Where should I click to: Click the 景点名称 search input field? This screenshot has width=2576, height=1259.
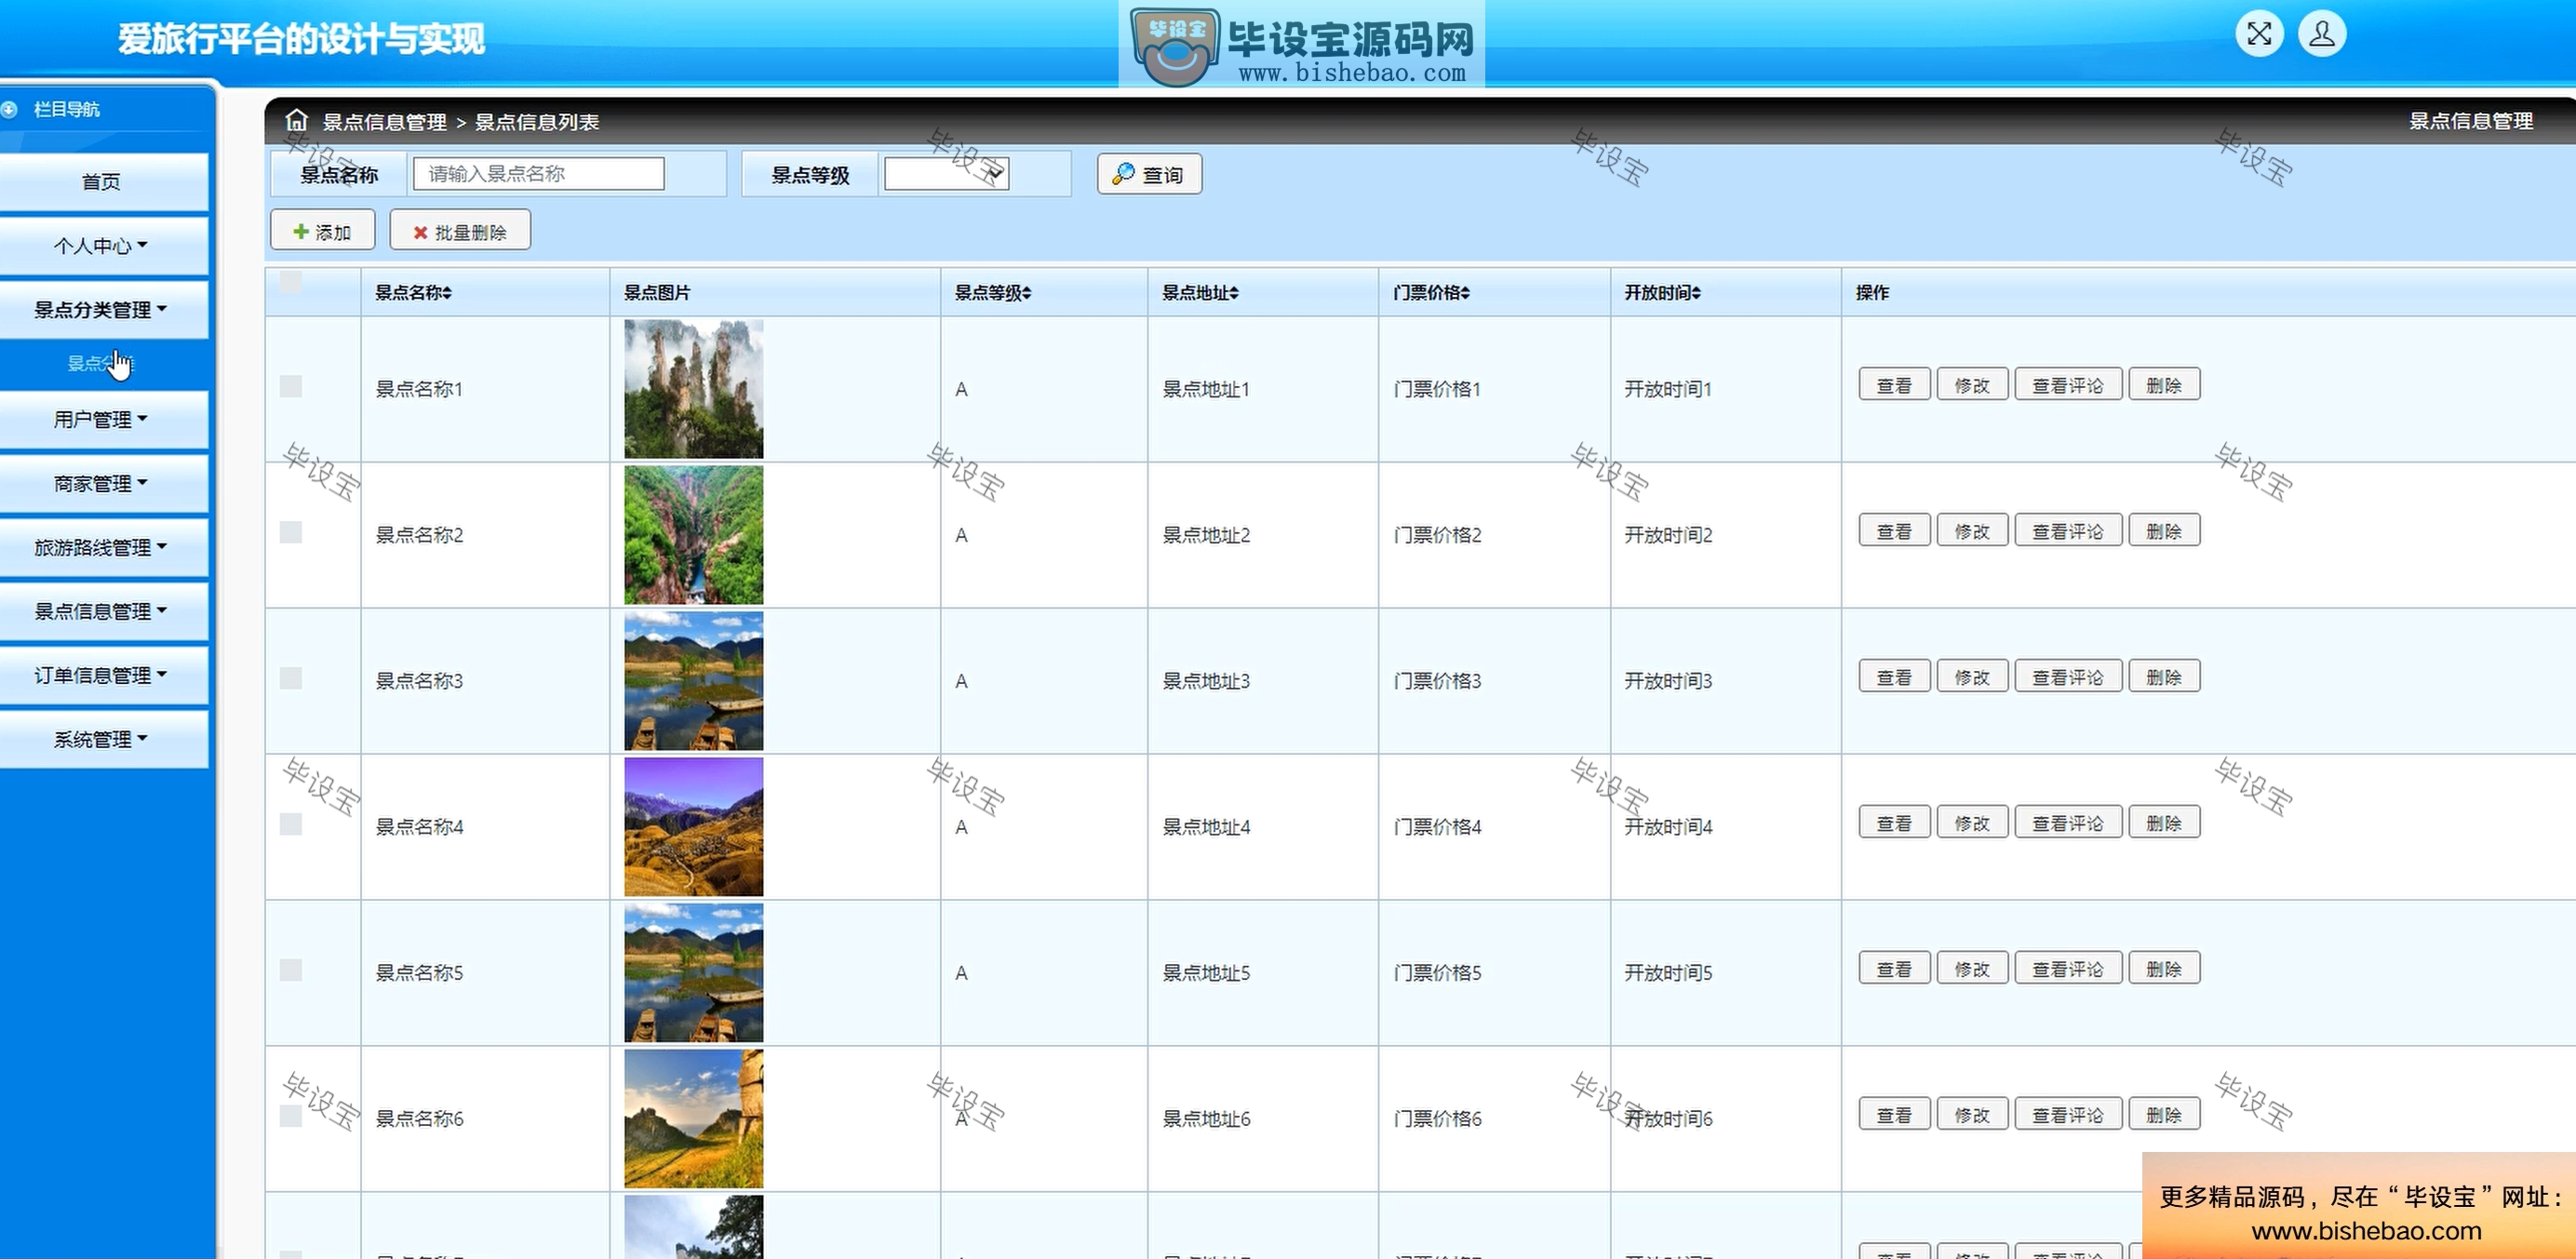click(x=539, y=174)
